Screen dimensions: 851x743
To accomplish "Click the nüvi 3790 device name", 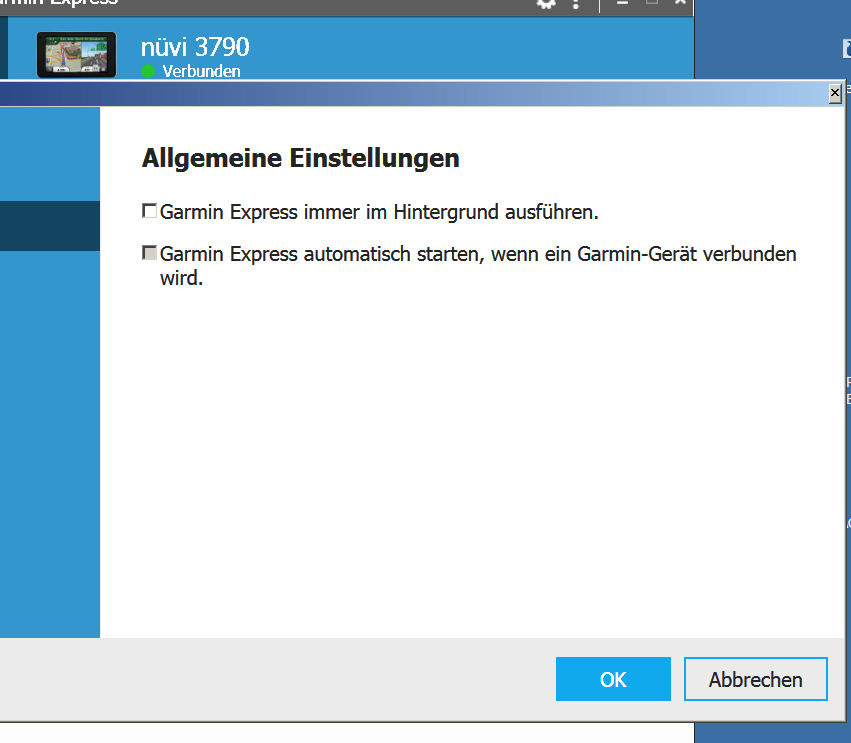I will pos(195,47).
